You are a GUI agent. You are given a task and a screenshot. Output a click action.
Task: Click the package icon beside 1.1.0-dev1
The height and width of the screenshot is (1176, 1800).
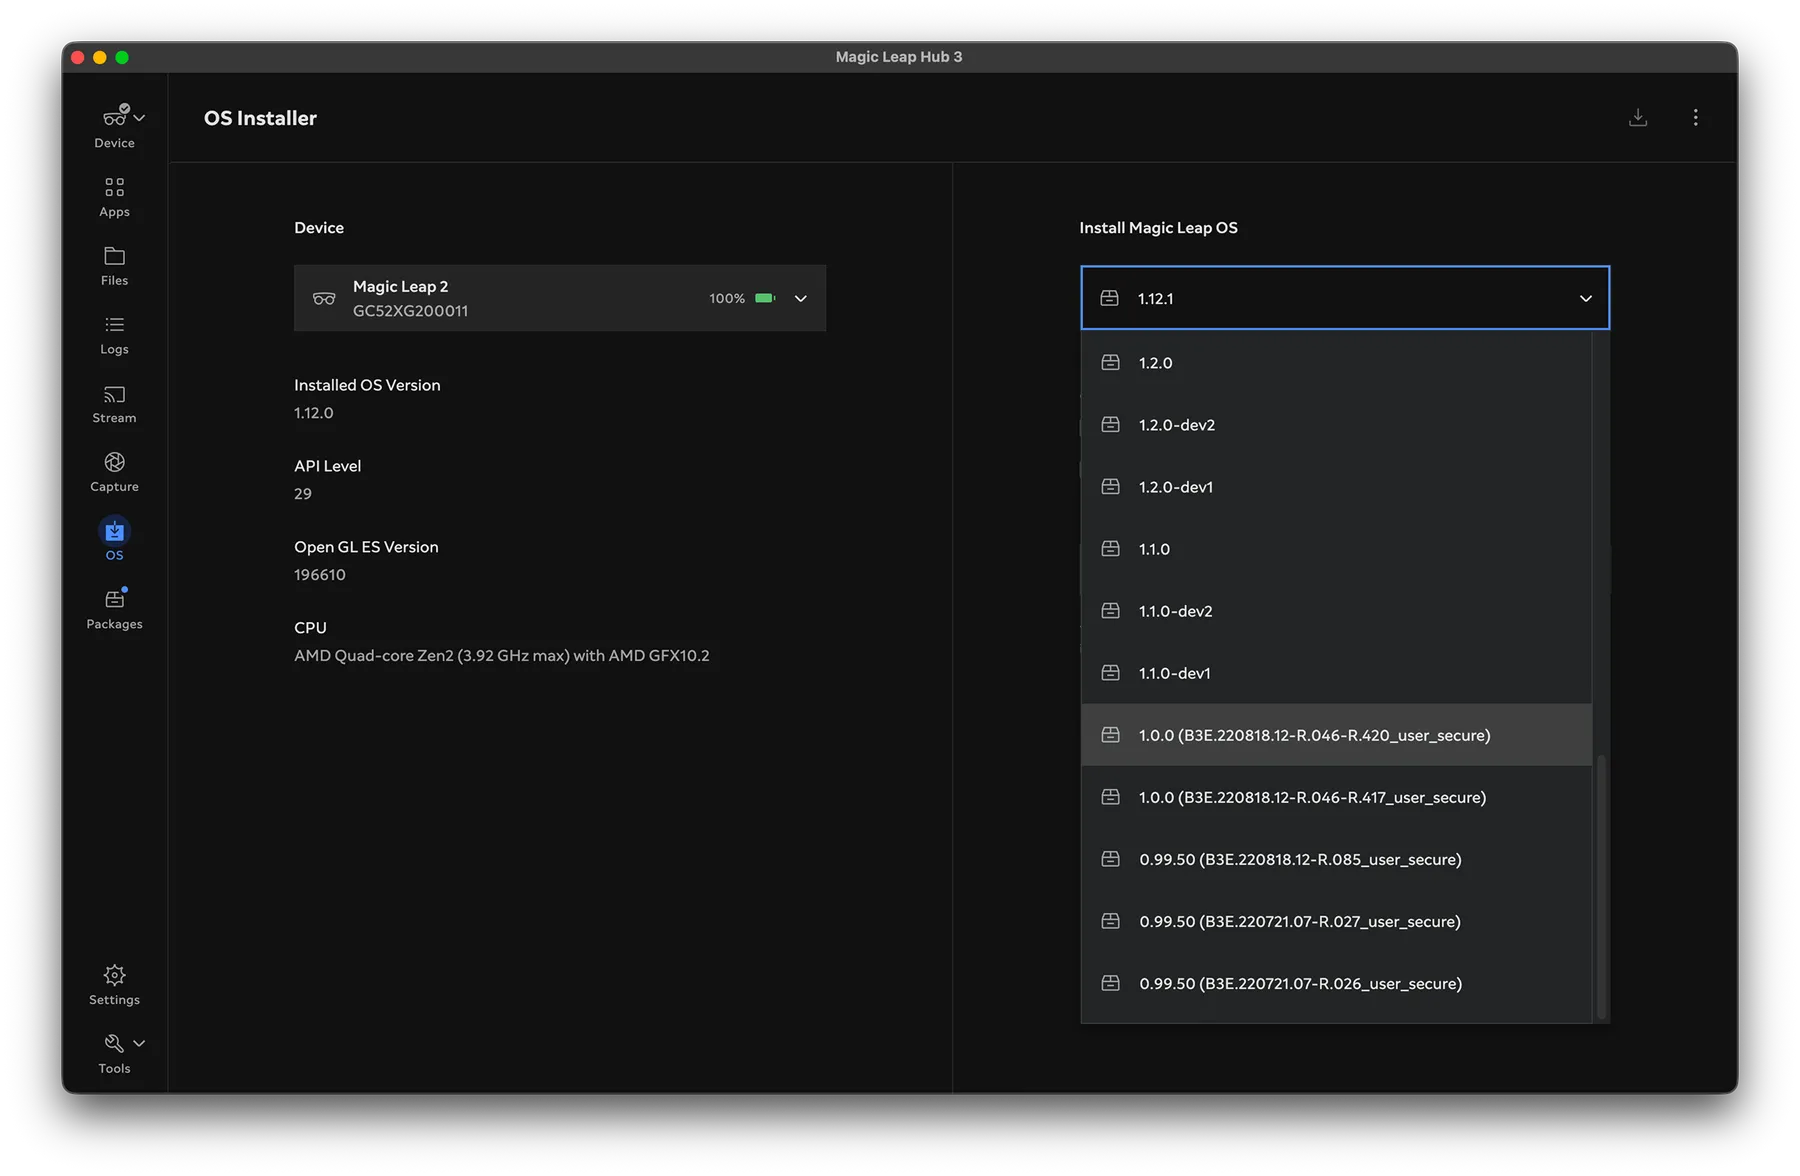point(1110,673)
